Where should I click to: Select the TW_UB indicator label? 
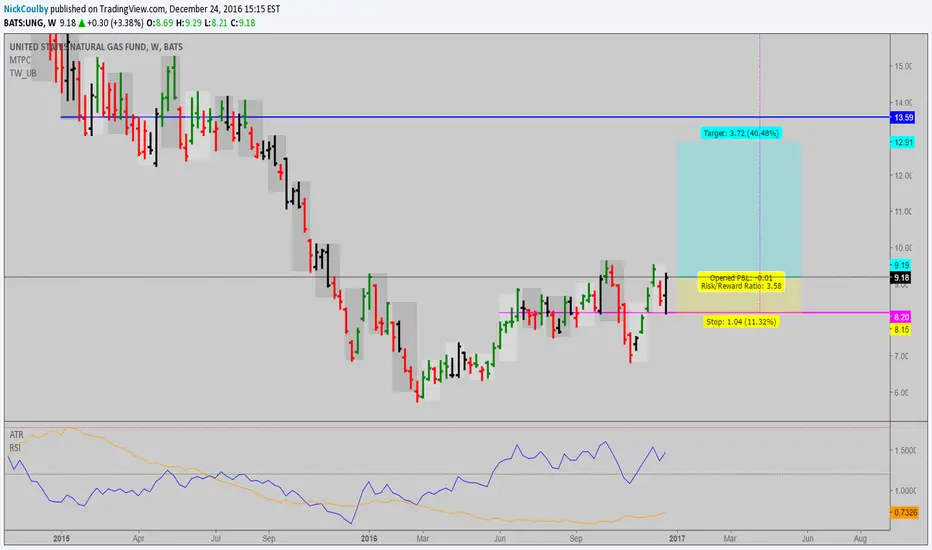point(23,73)
